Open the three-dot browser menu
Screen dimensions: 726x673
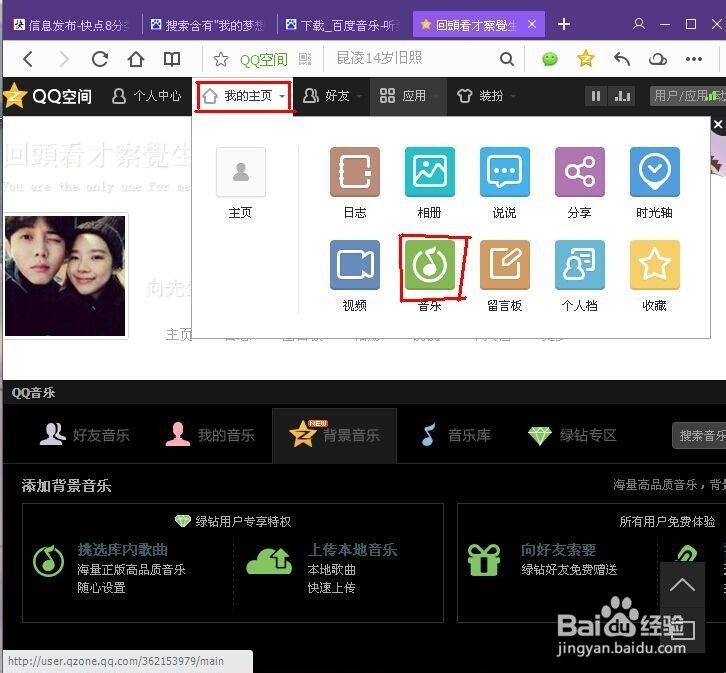[x=694, y=59]
